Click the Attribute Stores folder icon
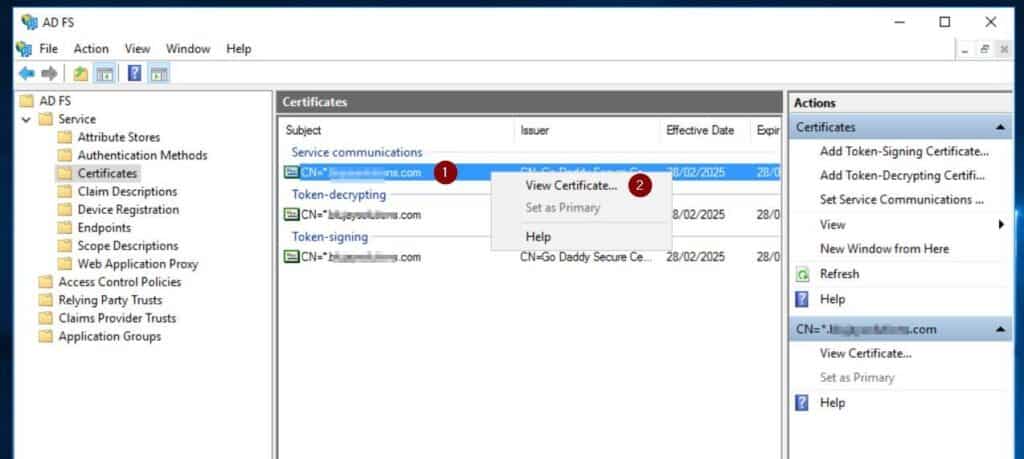The height and width of the screenshot is (459, 1024). point(65,137)
